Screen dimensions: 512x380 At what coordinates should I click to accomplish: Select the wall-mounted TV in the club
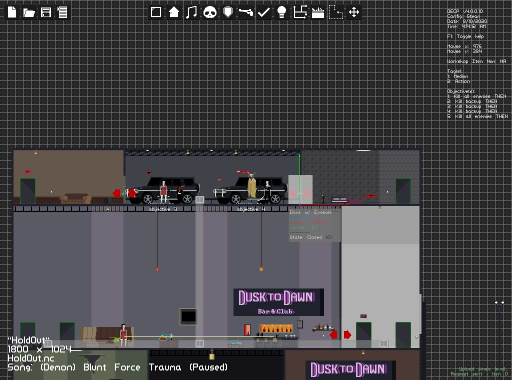point(189,316)
